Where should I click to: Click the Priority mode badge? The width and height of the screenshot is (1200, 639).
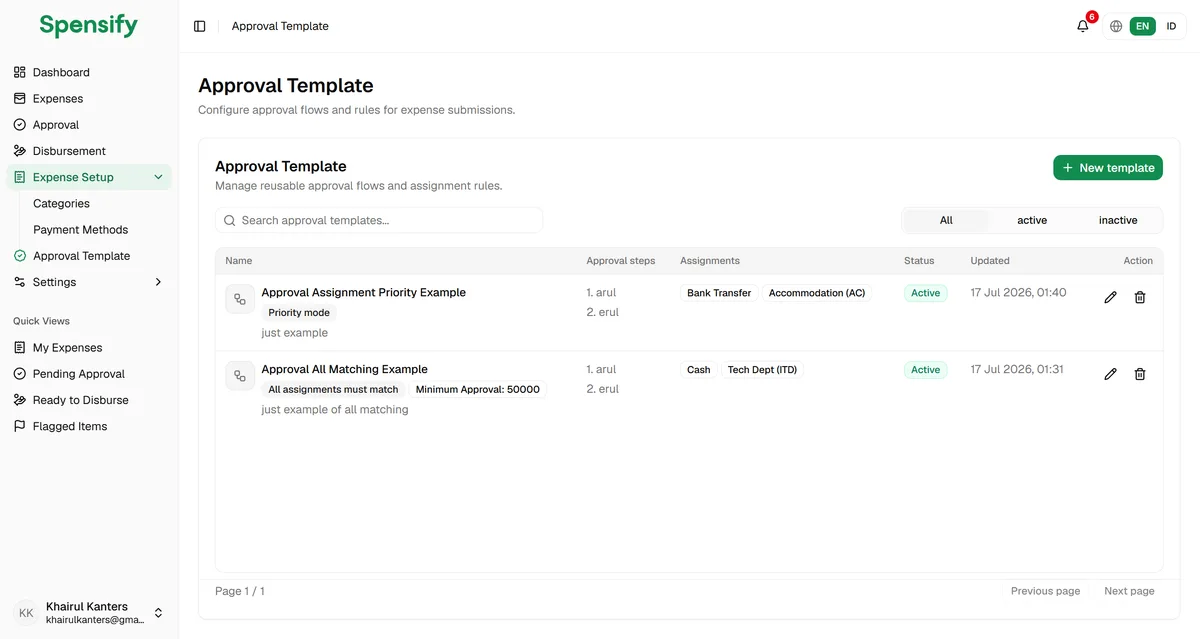[x=299, y=313]
